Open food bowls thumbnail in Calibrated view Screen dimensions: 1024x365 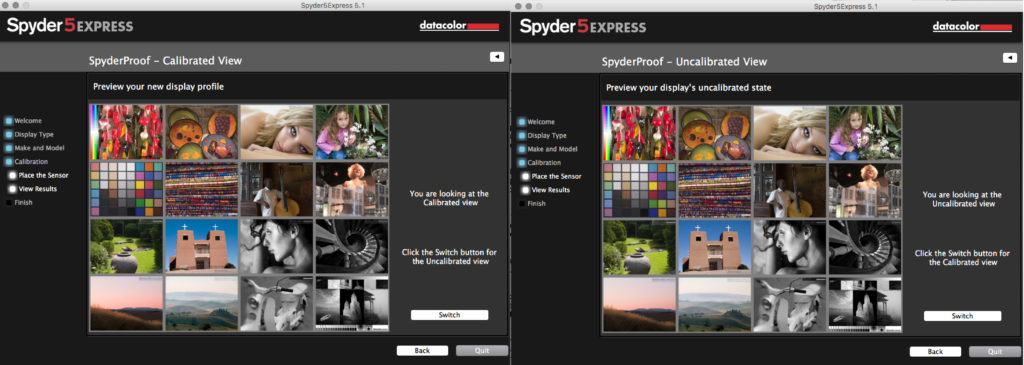click(x=202, y=133)
